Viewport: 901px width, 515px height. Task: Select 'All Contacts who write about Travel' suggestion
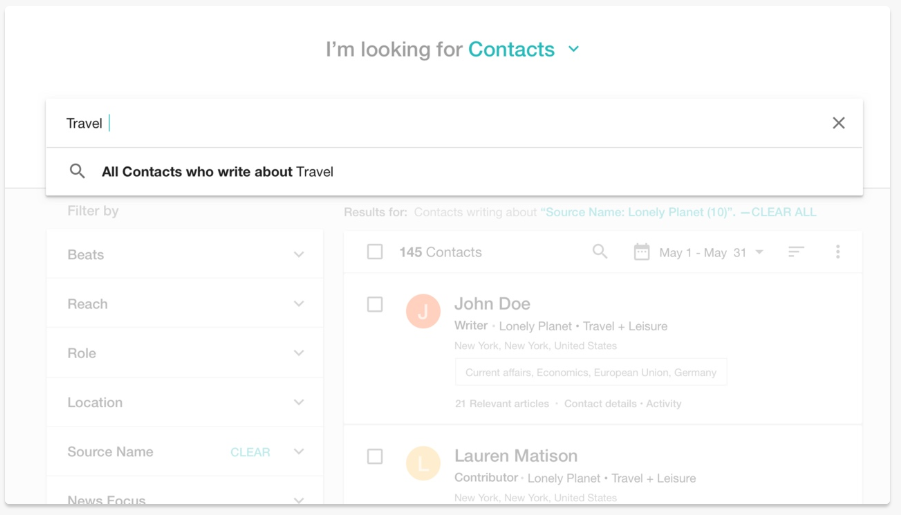click(x=218, y=172)
